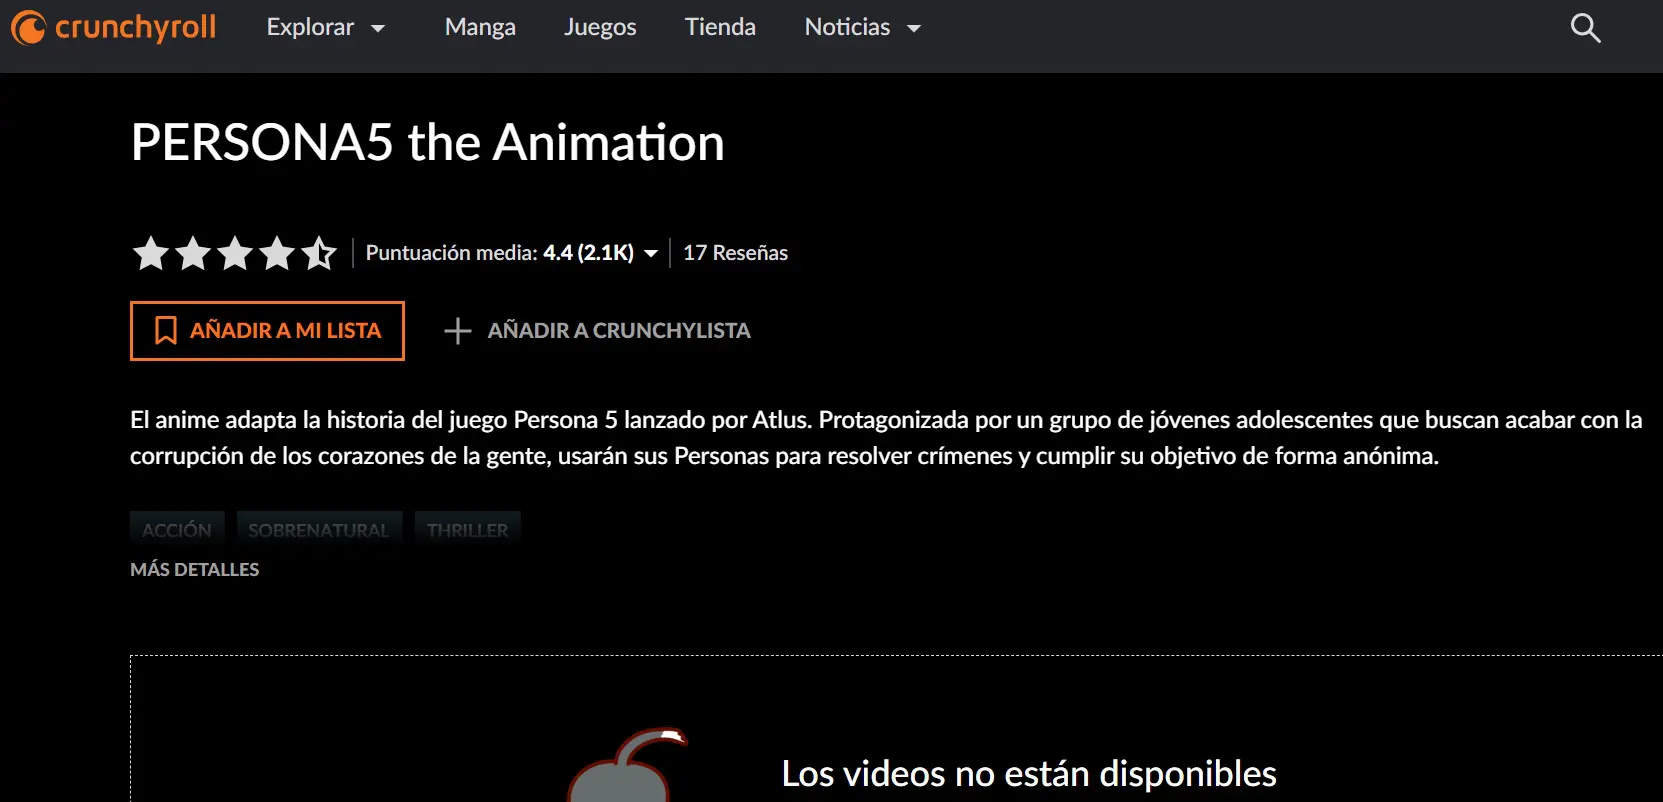Viewport: 1663px width, 802px height.
Task: Select the third rating star
Action: (235, 253)
